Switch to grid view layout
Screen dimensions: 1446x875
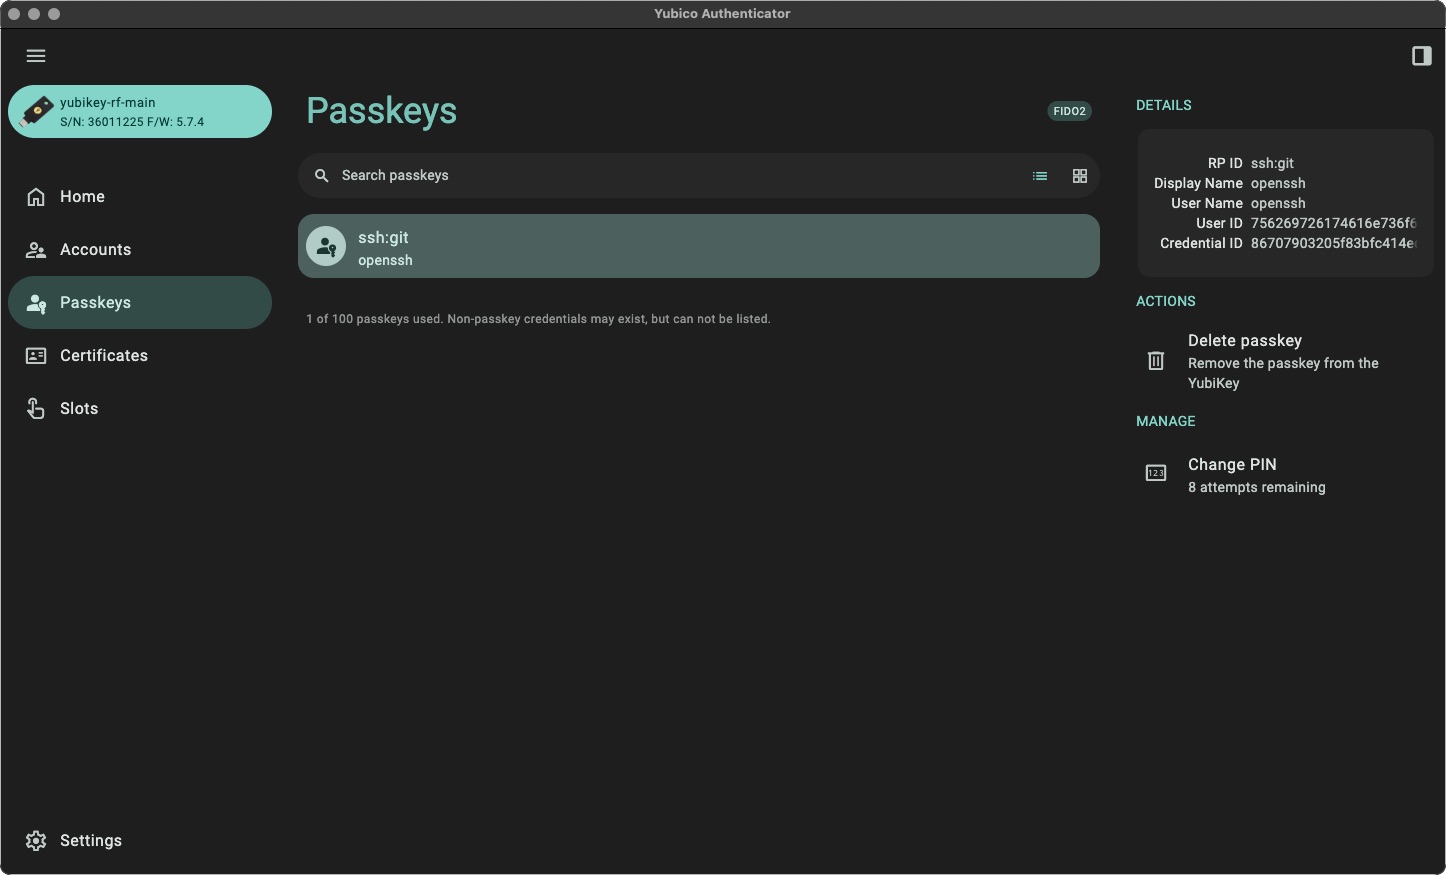click(1080, 176)
